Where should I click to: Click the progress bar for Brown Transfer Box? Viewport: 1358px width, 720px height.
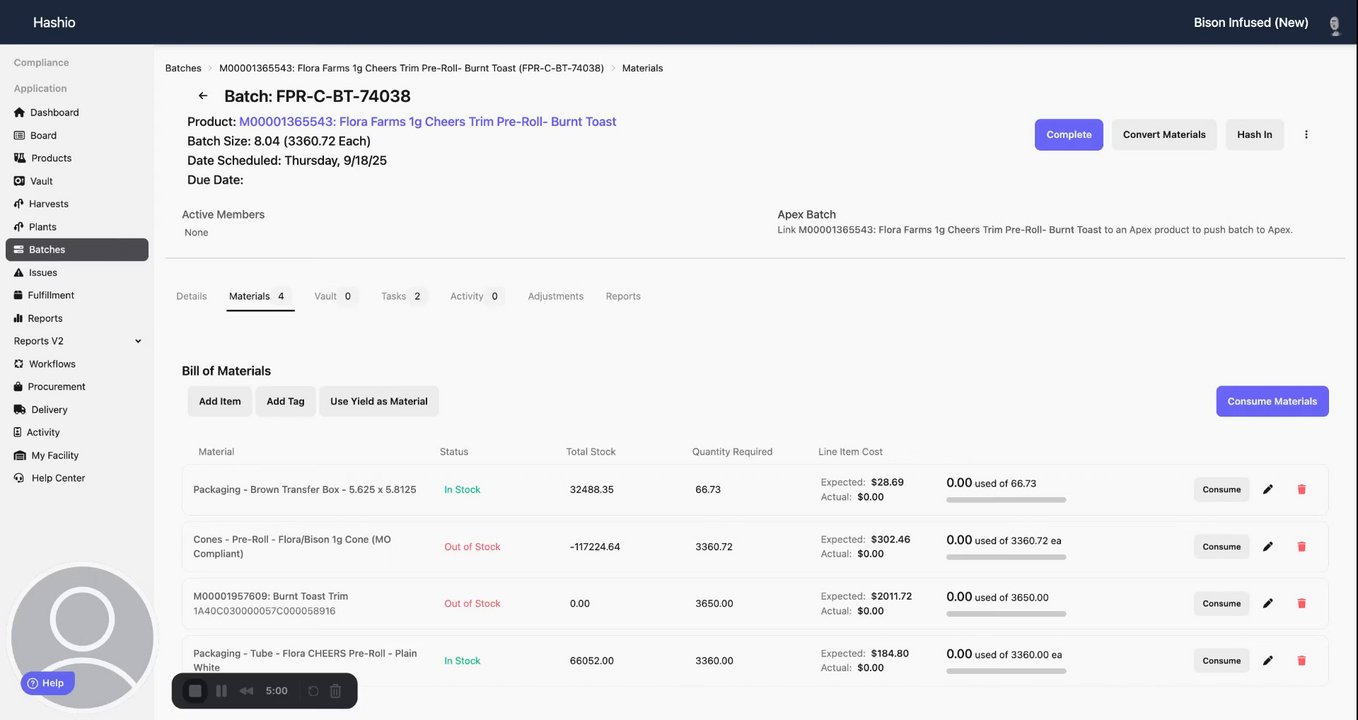(1006, 499)
